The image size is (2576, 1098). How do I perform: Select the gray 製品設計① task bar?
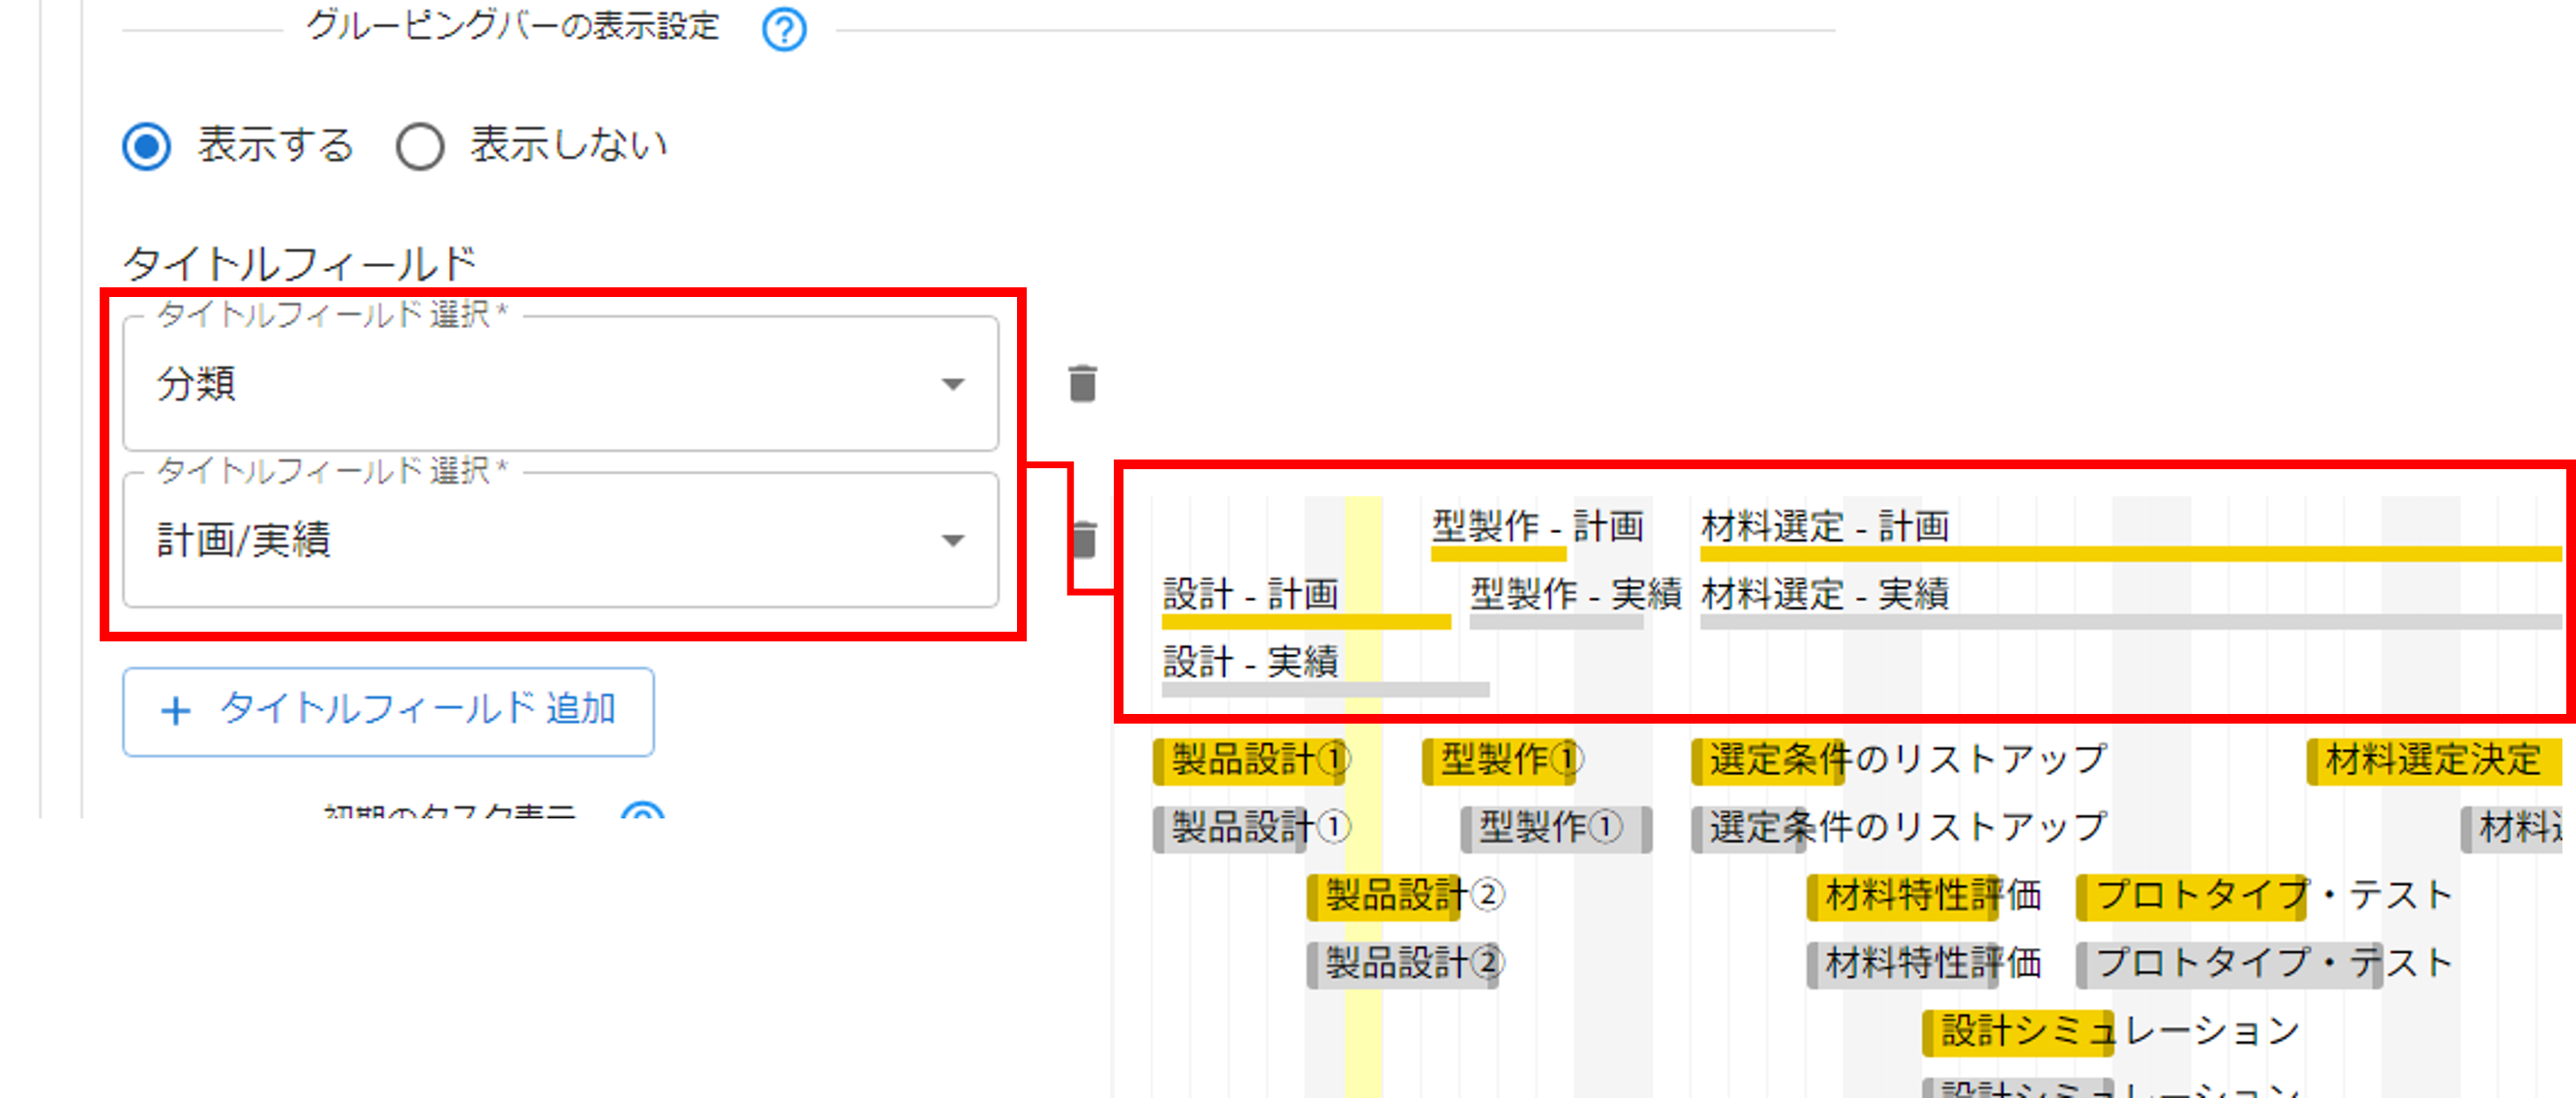[x=1229, y=829]
